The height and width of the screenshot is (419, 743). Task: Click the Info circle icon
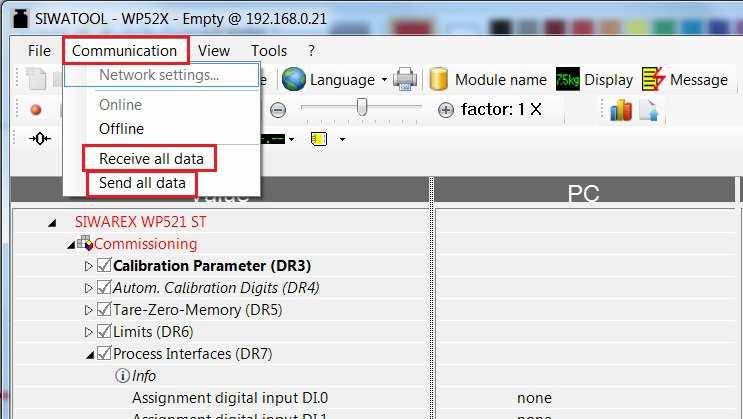tap(122, 376)
